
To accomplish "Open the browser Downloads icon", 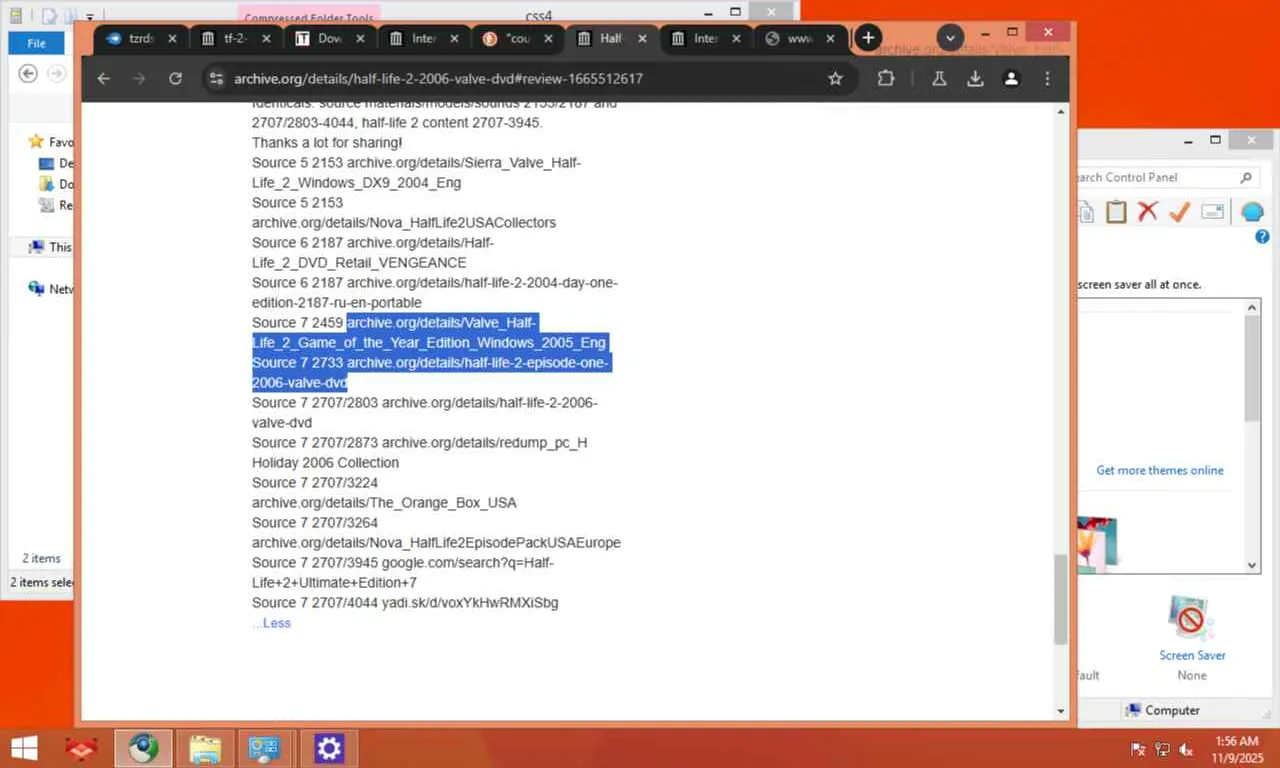I will pyautogui.click(x=975, y=79).
